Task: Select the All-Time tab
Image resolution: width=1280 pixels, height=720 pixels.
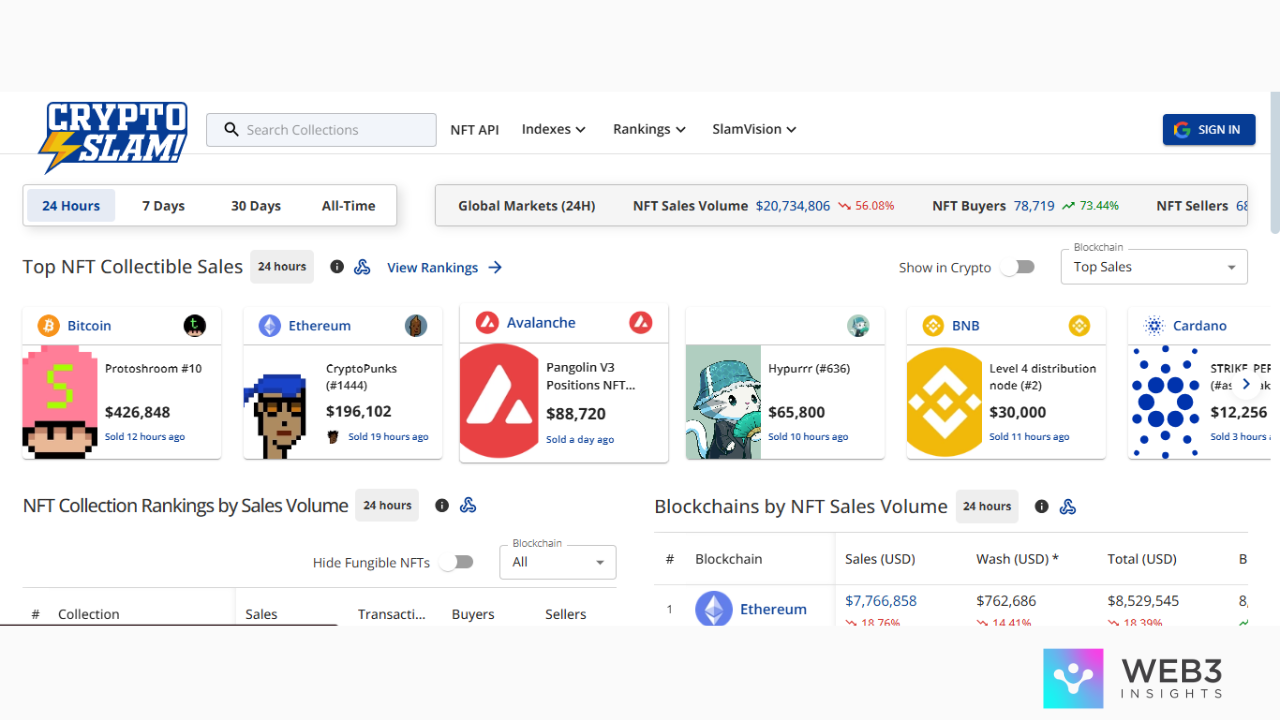Action: pos(348,206)
